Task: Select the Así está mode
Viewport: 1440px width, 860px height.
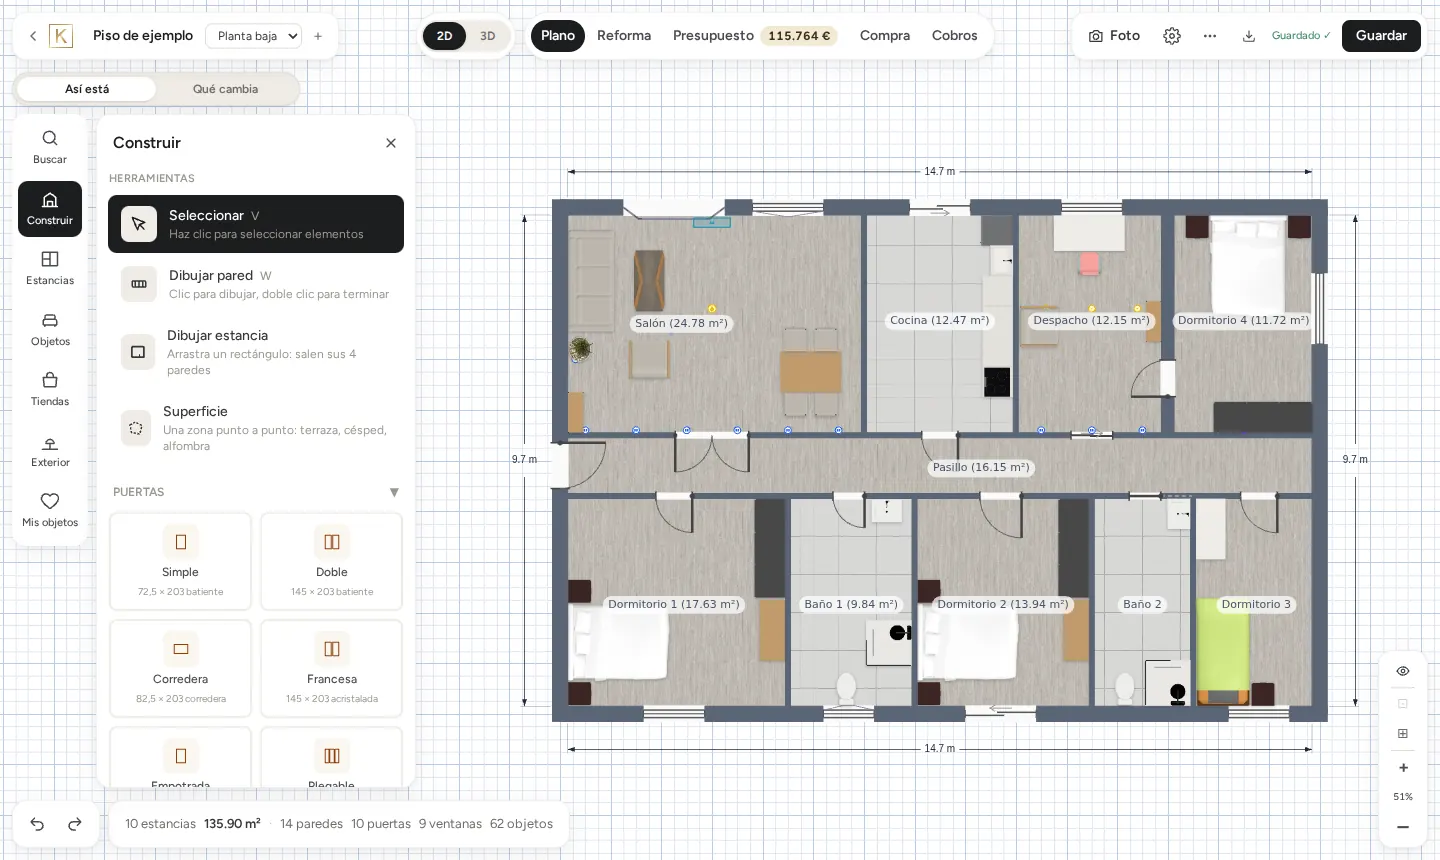Action: coord(87,89)
